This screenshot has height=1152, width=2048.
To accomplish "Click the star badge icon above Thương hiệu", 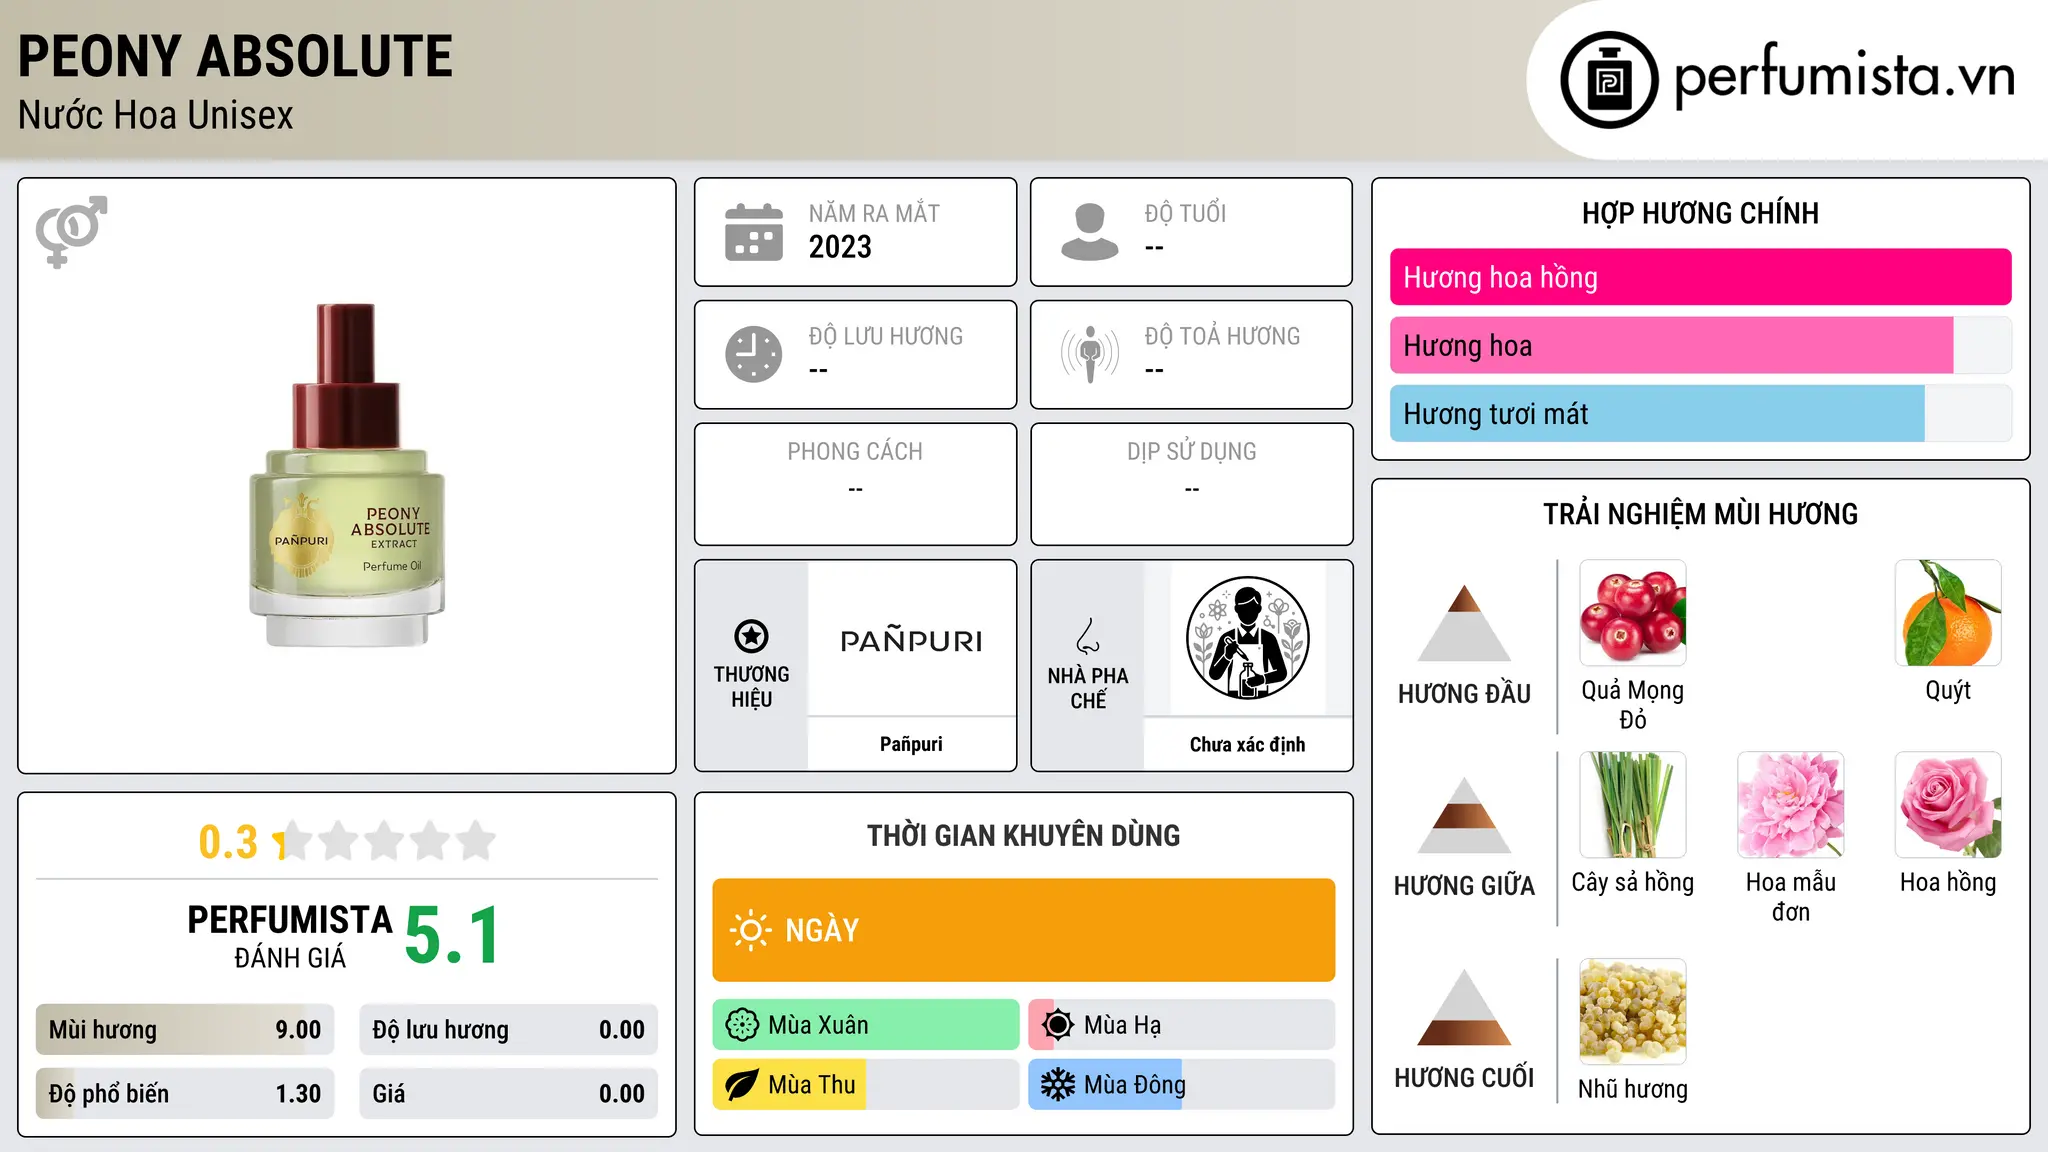I will pyautogui.click(x=751, y=636).
